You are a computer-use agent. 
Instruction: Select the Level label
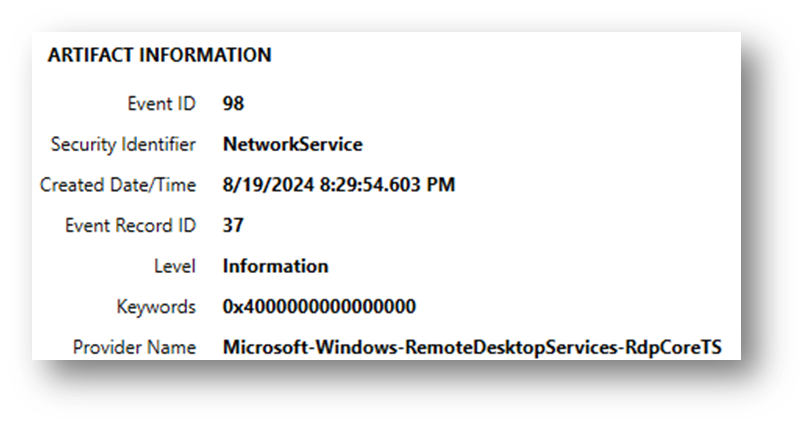[x=175, y=266]
